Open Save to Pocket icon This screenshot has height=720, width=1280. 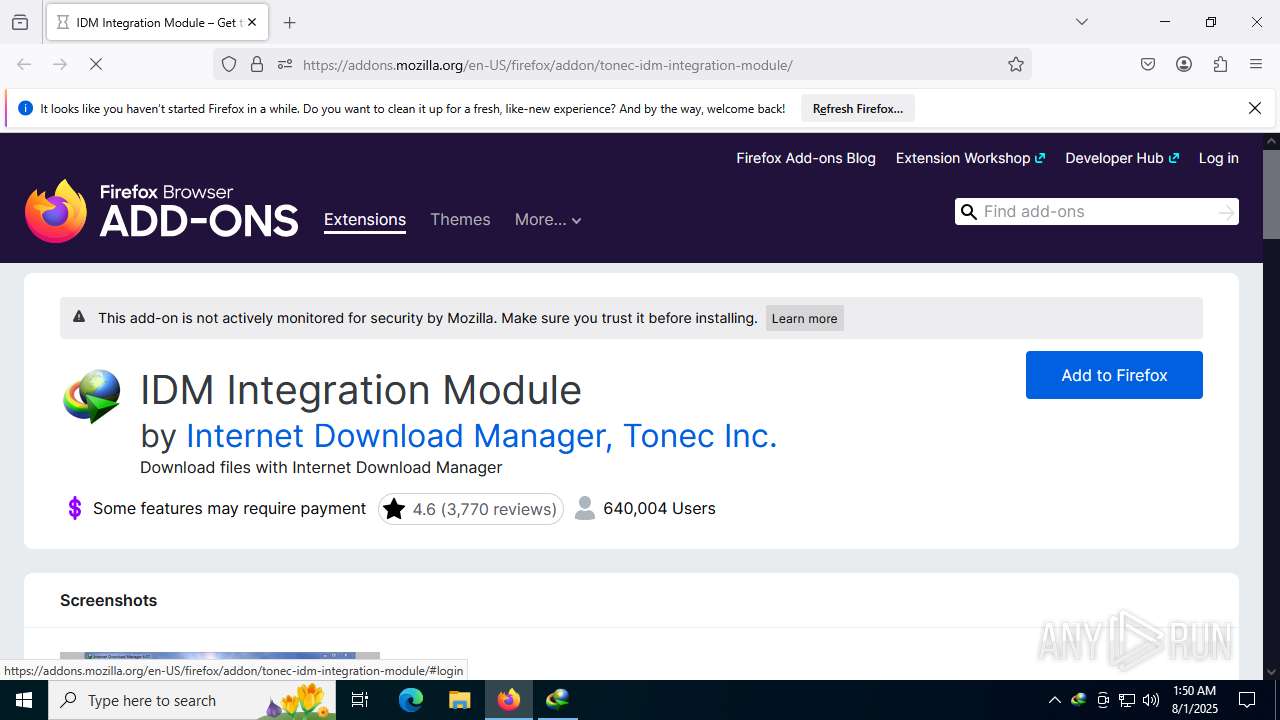(x=1148, y=64)
